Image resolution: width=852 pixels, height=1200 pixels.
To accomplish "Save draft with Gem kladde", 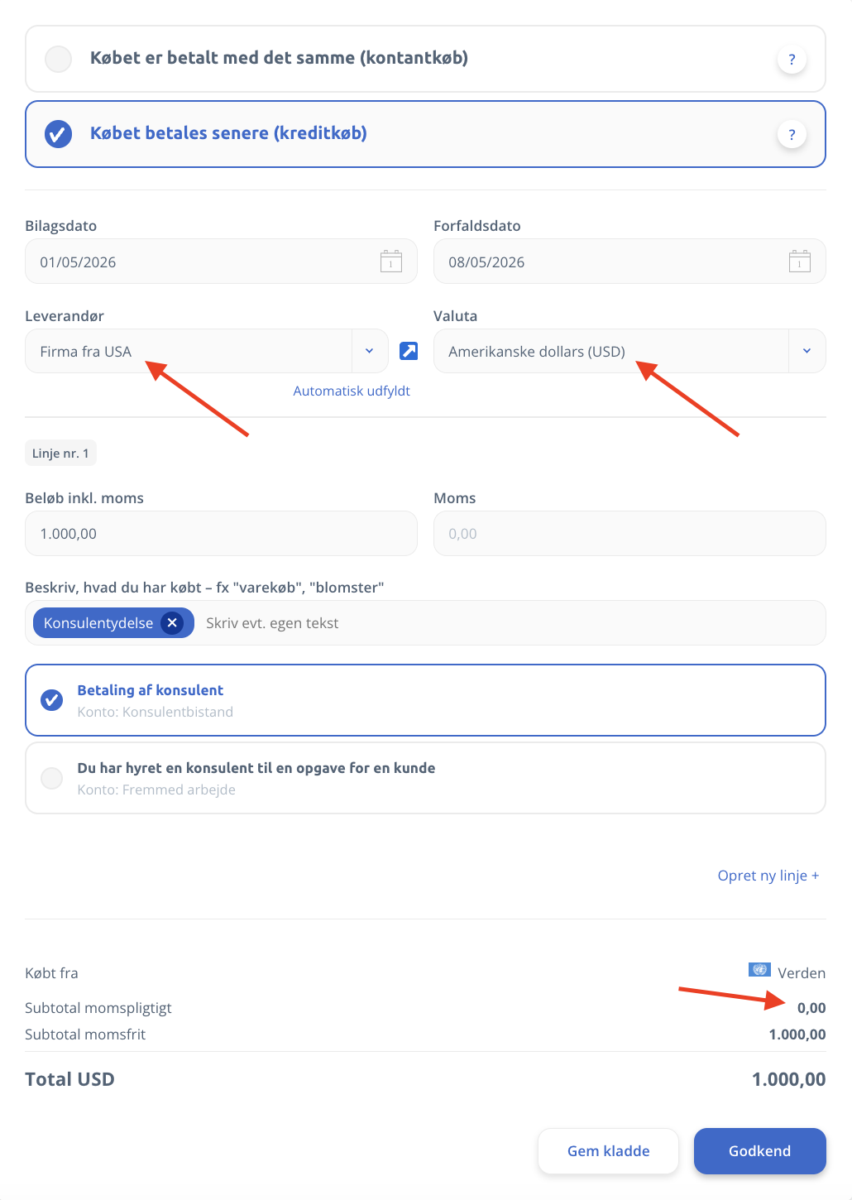I will pos(608,1151).
